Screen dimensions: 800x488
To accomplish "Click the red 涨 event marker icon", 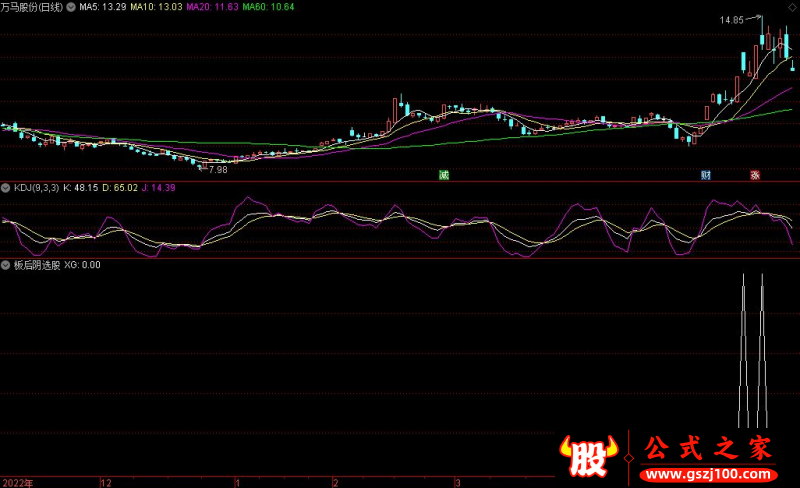I will point(755,175).
